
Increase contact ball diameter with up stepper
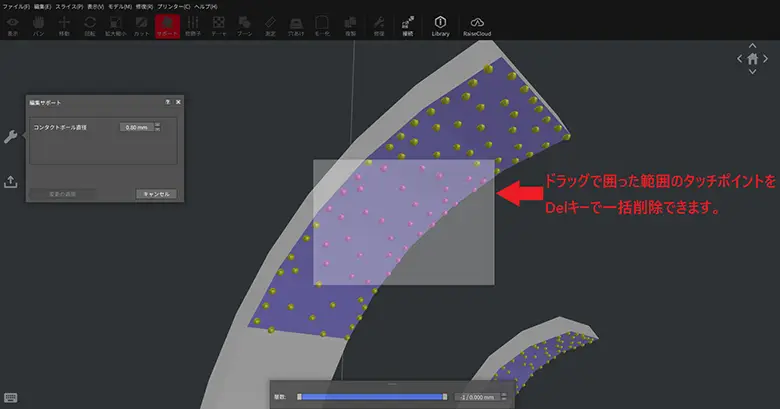157,125
